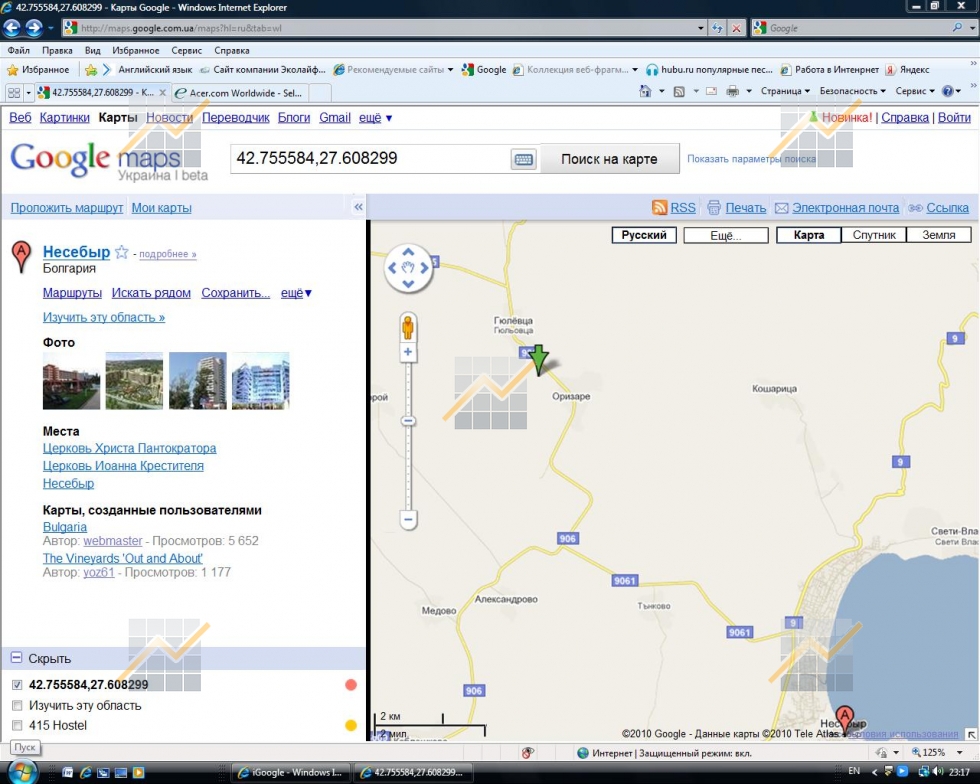
Task: Click the Refresh page icon
Action: click(x=718, y=28)
